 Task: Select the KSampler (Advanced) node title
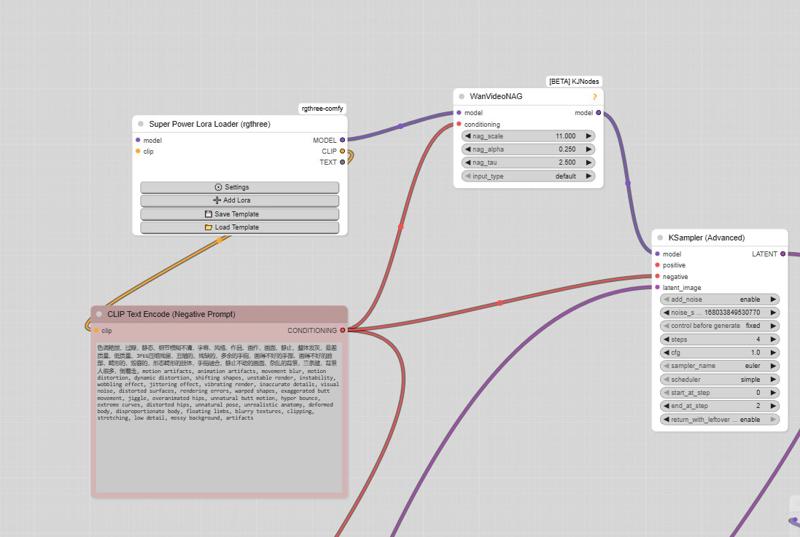click(x=706, y=238)
